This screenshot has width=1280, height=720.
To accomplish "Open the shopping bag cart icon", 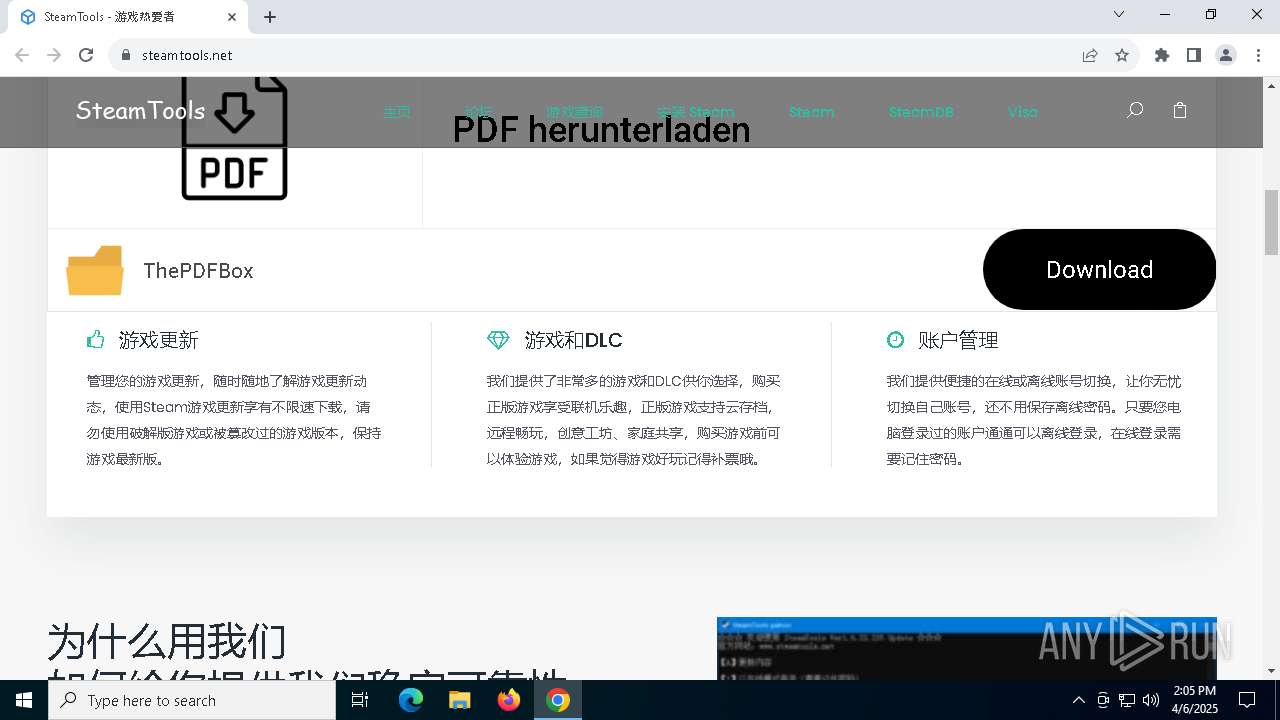I will coord(1180,110).
